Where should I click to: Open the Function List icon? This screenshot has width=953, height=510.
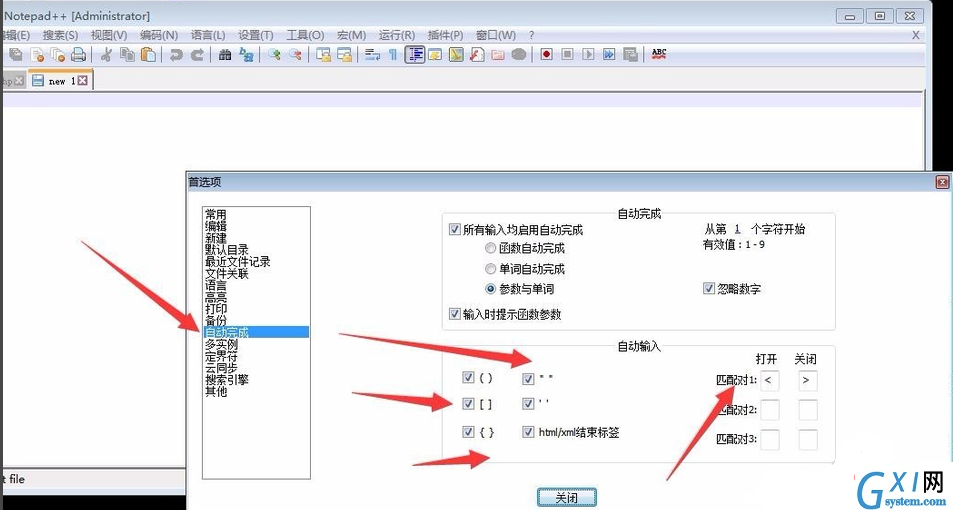[477, 55]
